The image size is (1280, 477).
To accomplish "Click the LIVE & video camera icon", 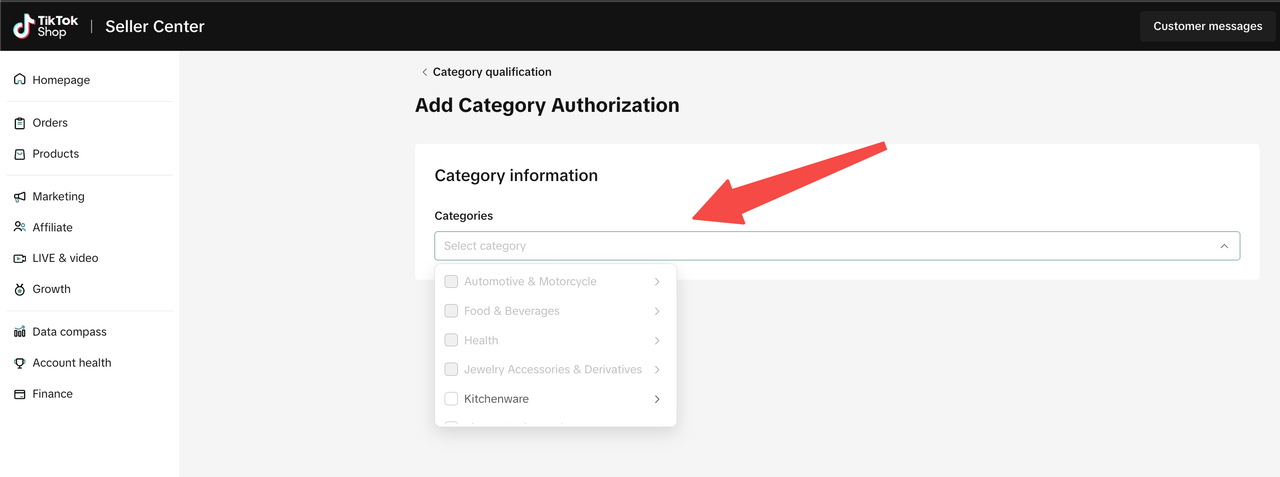I will point(20,258).
